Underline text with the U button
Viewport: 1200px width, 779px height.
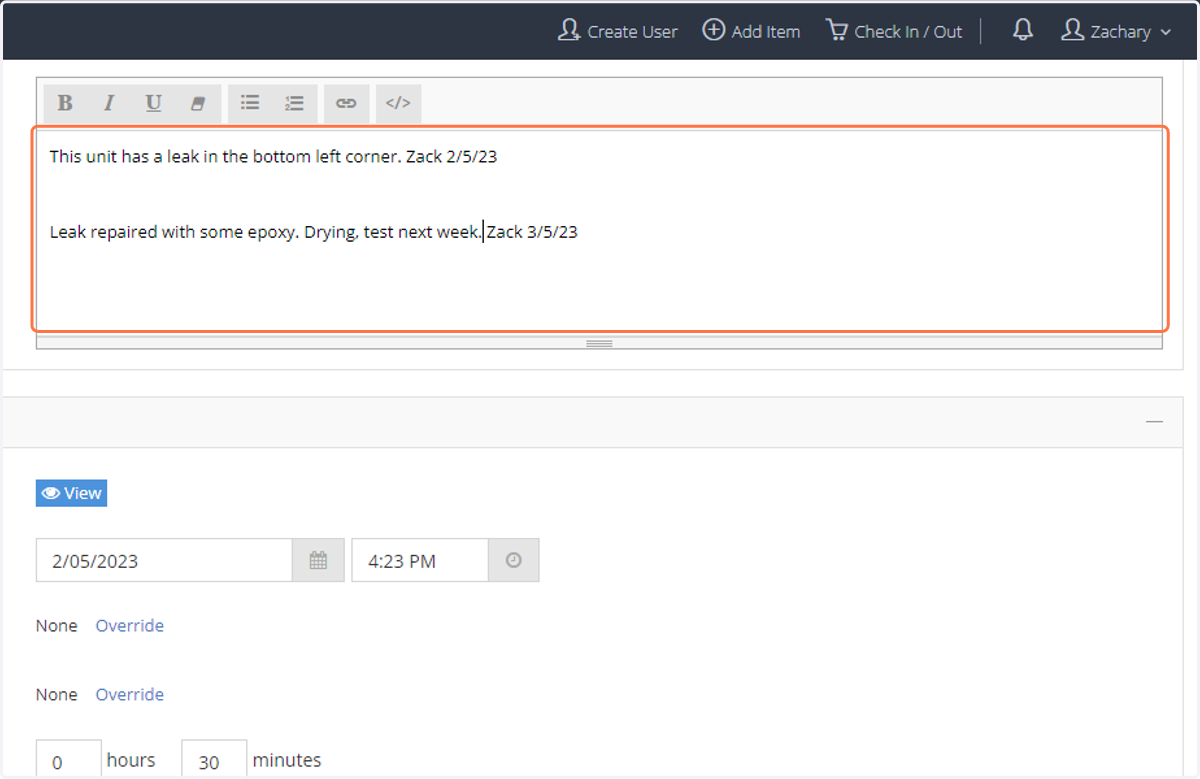tap(153, 103)
